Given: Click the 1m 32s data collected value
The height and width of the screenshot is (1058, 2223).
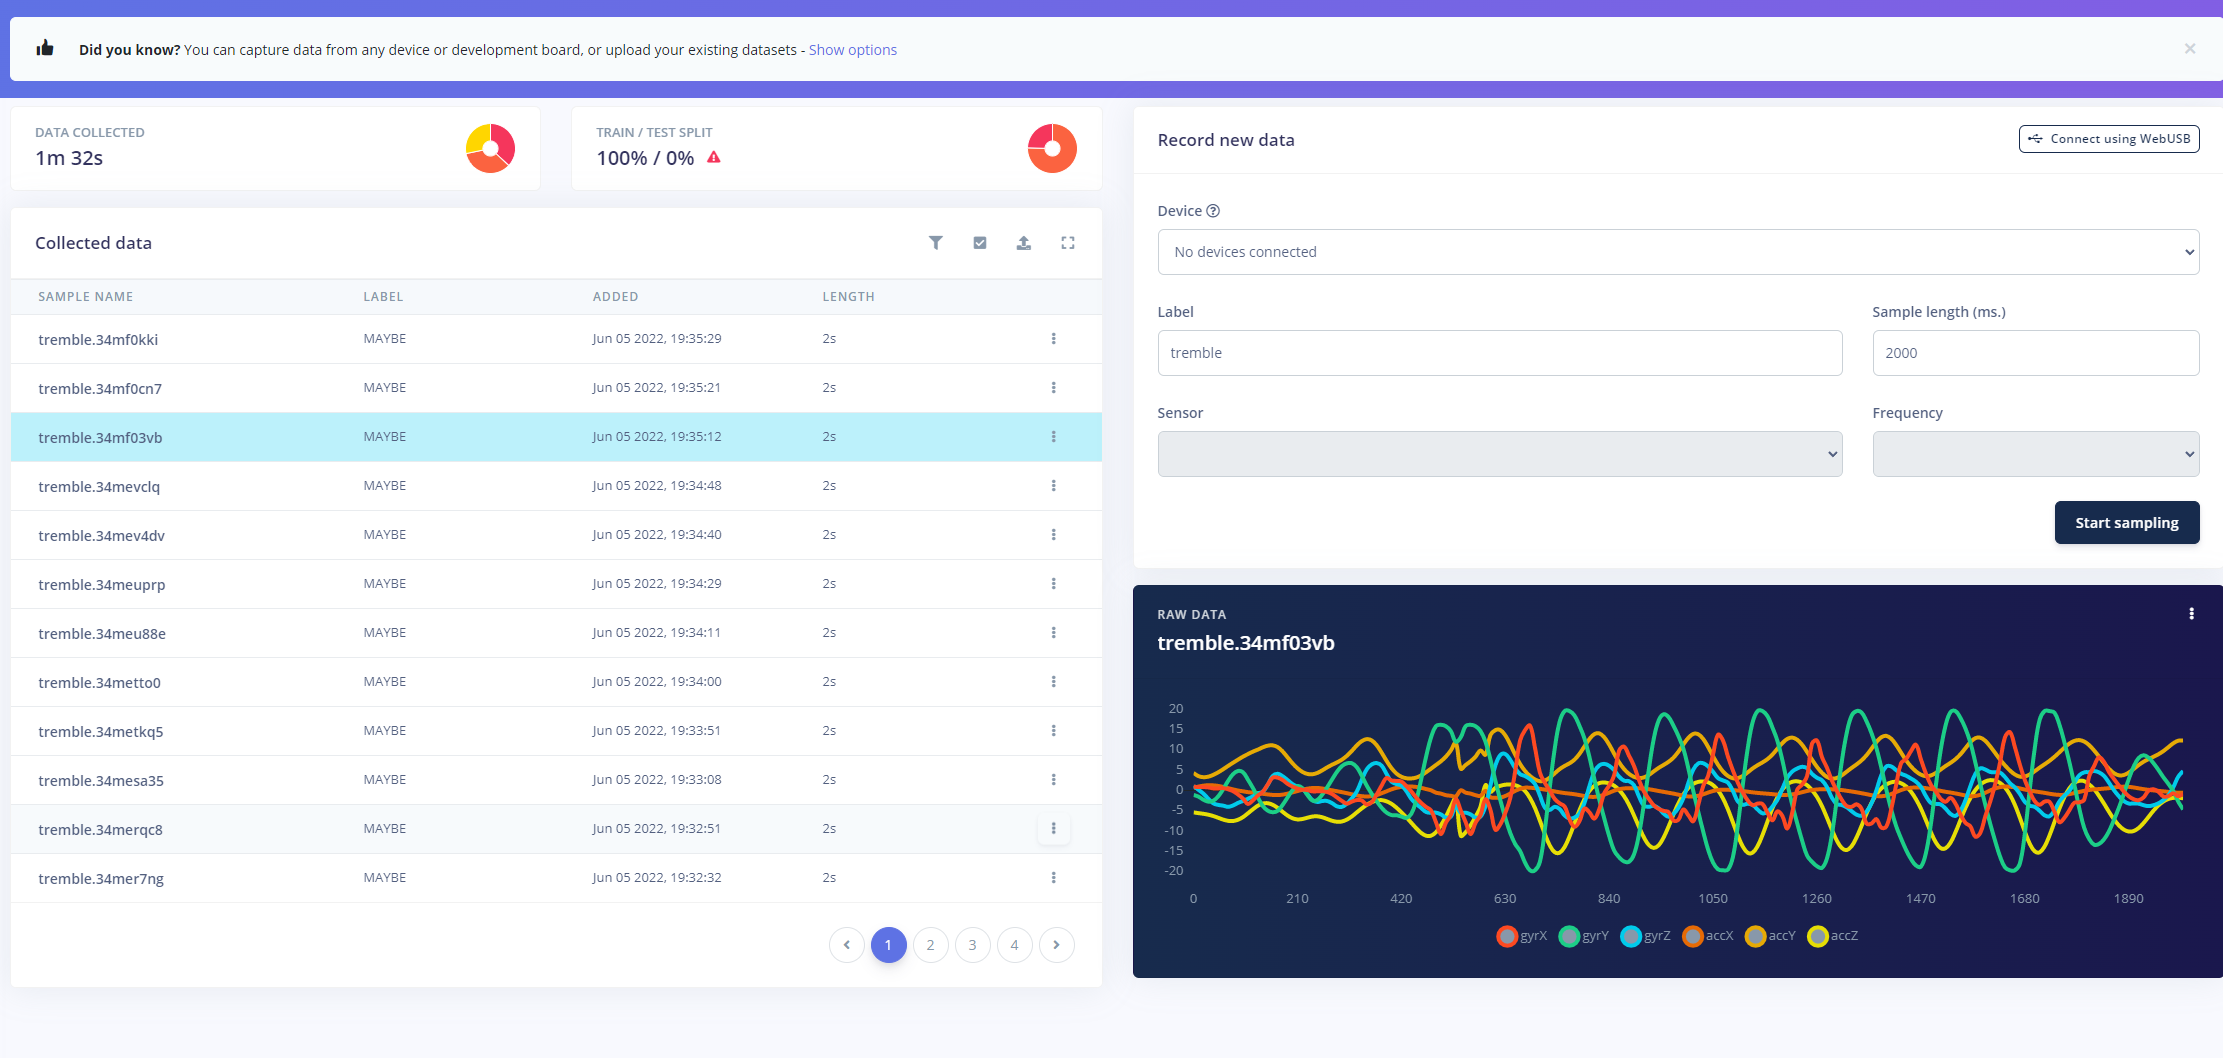Looking at the screenshot, I should [69, 158].
